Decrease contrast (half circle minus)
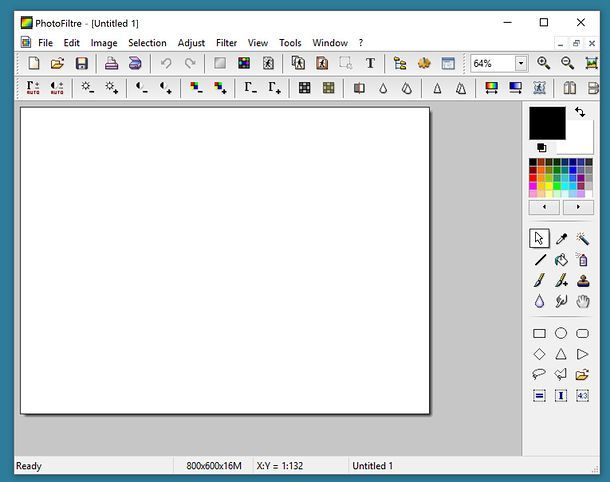Image resolution: width=610 pixels, height=482 pixels. pos(142,87)
